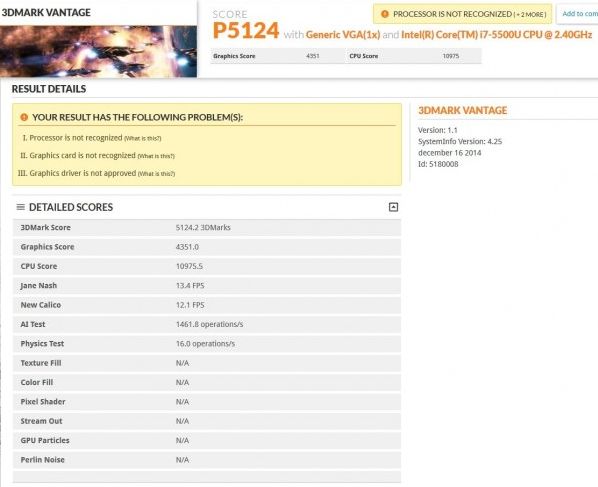The image size is (598, 487).
Task: Select the Perlin Noise N/A row
Action: click(x=207, y=460)
